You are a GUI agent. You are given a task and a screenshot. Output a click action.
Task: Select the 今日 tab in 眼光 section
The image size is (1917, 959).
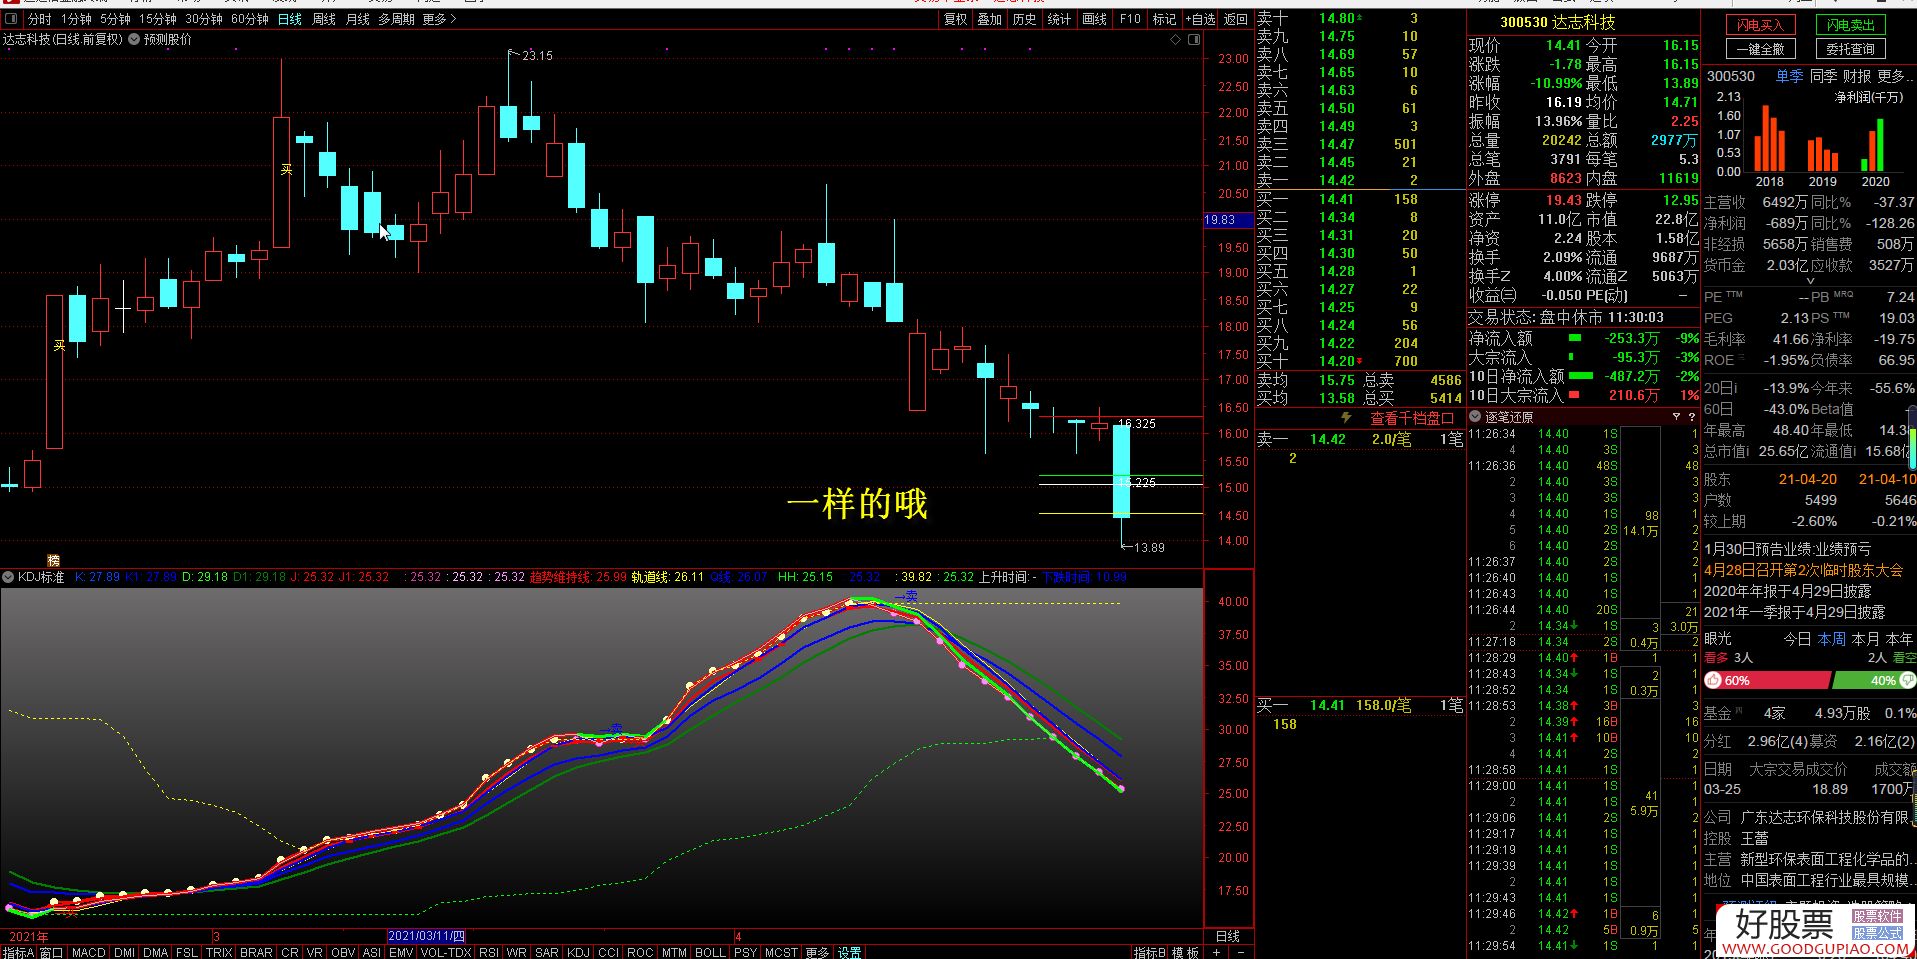1797,639
